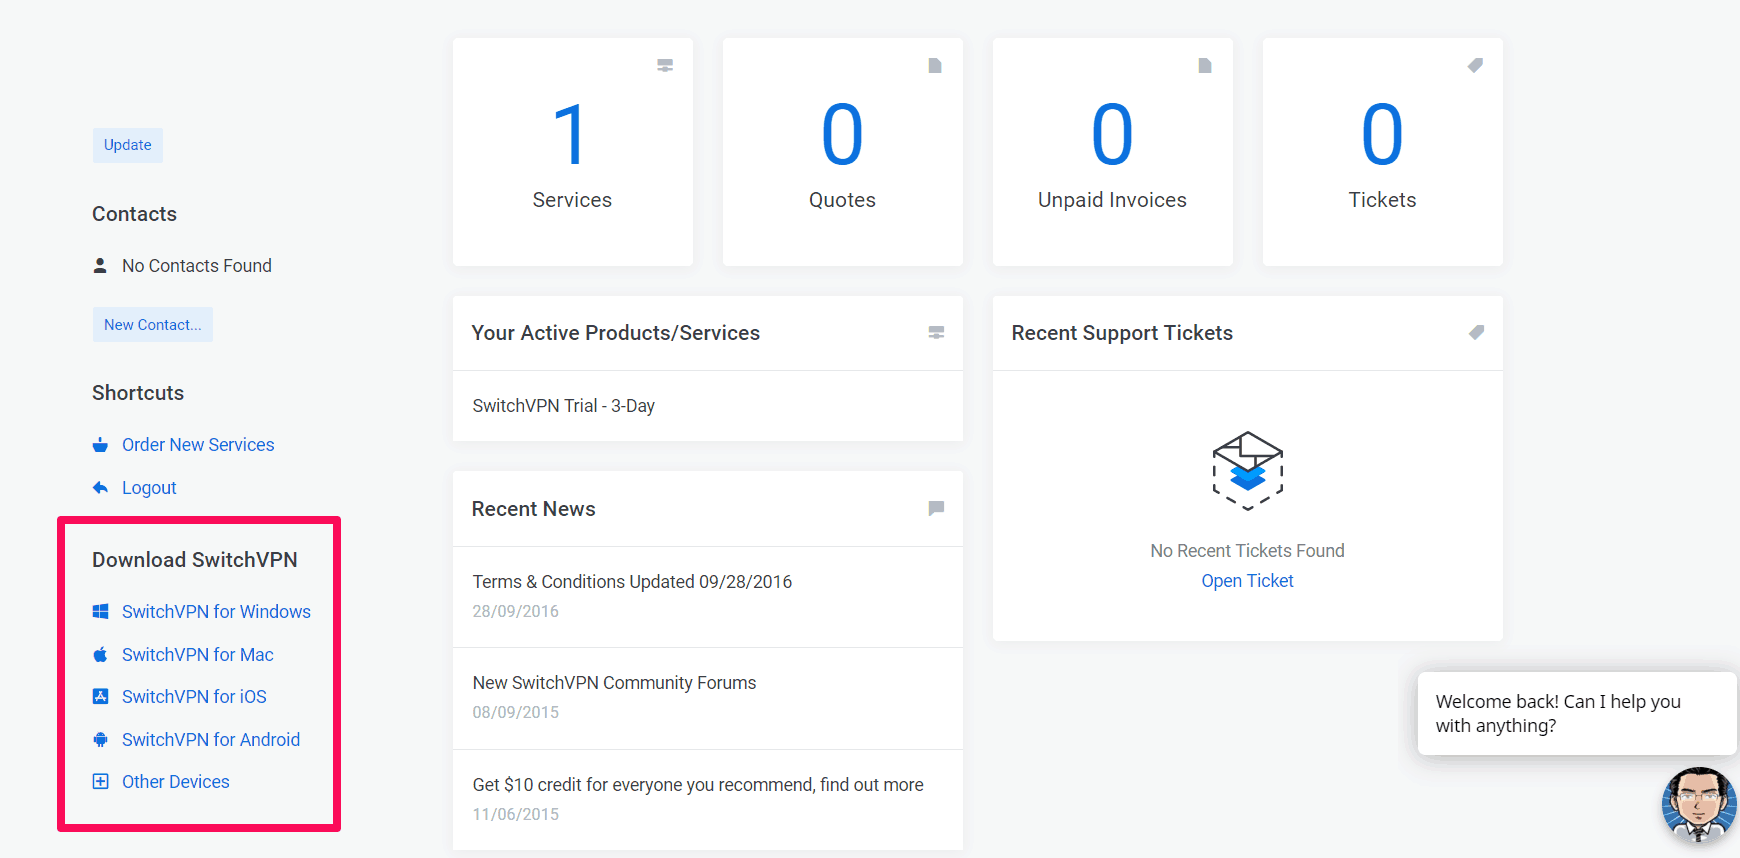Screen dimensions: 1740x858
Task: Click the Logout link
Action: 149,487
